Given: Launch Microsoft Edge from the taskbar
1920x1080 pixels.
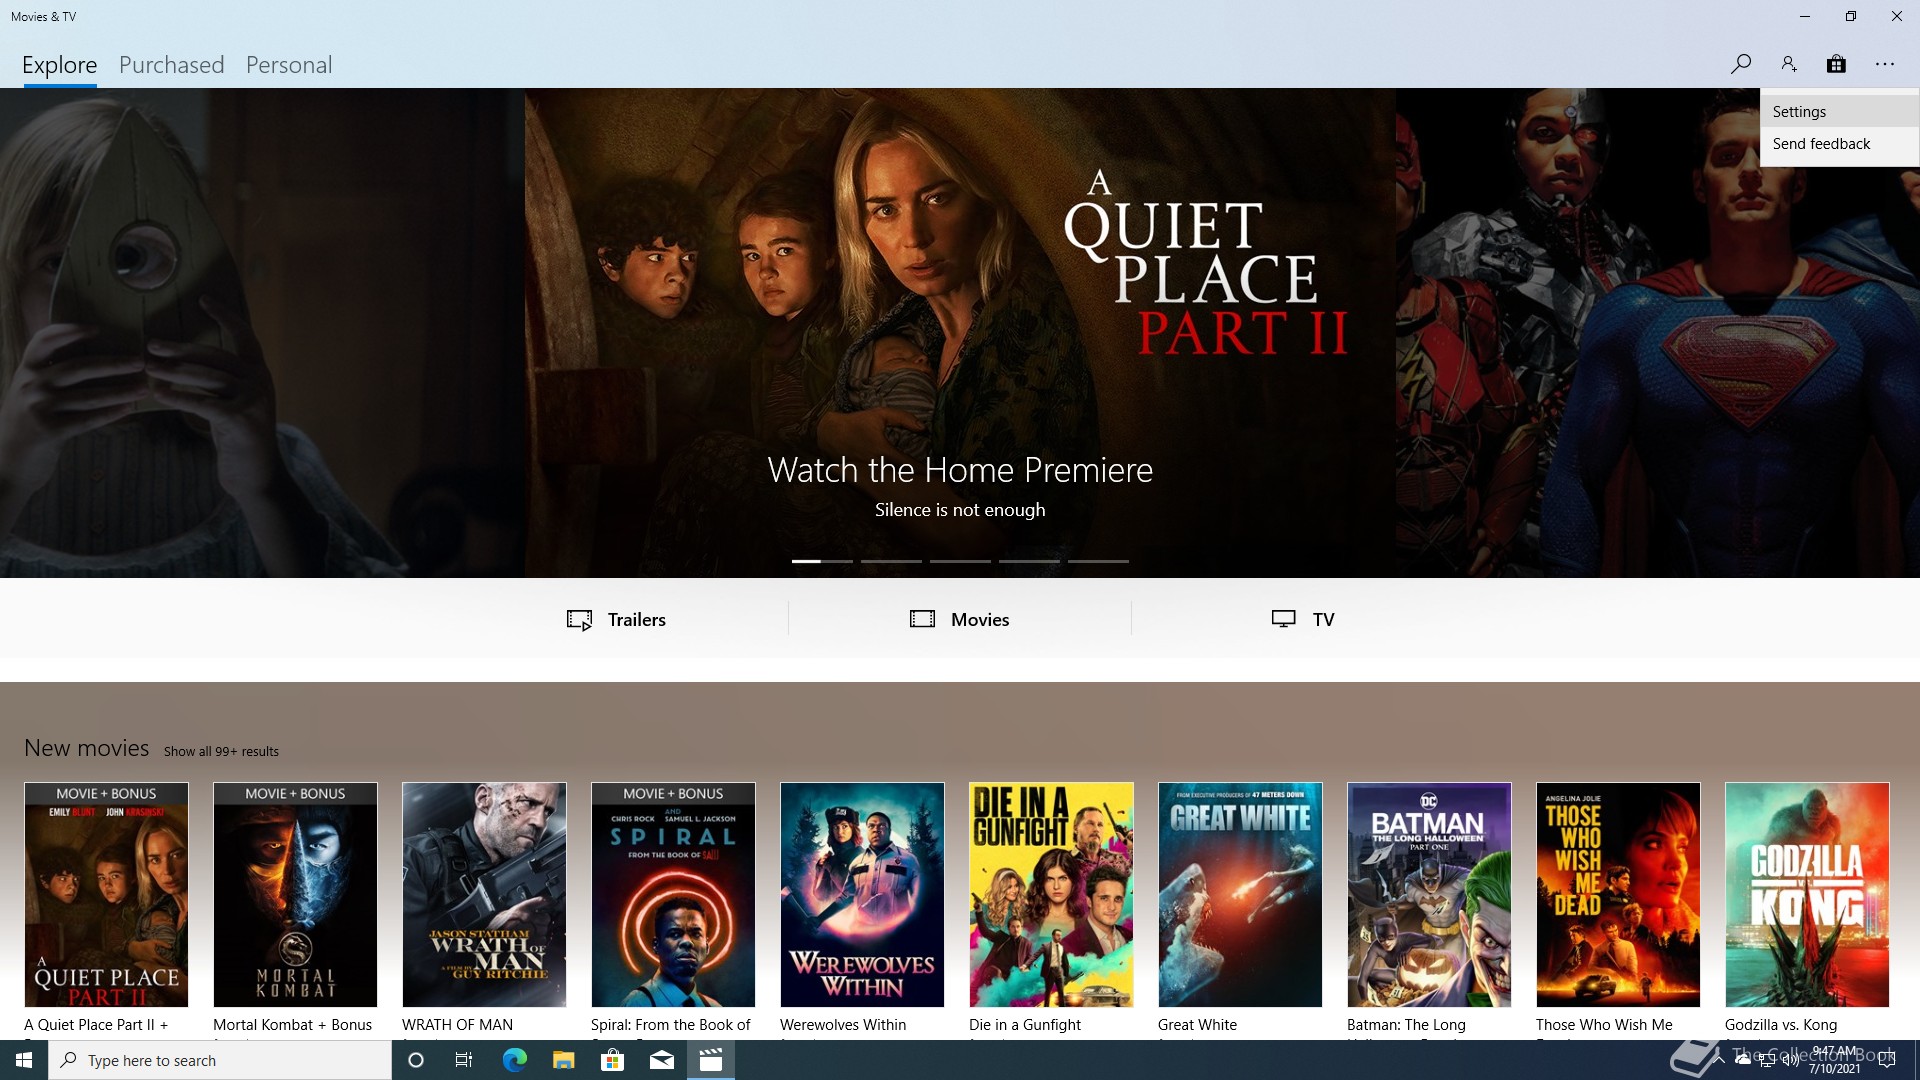Looking at the screenshot, I should (x=514, y=1060).
